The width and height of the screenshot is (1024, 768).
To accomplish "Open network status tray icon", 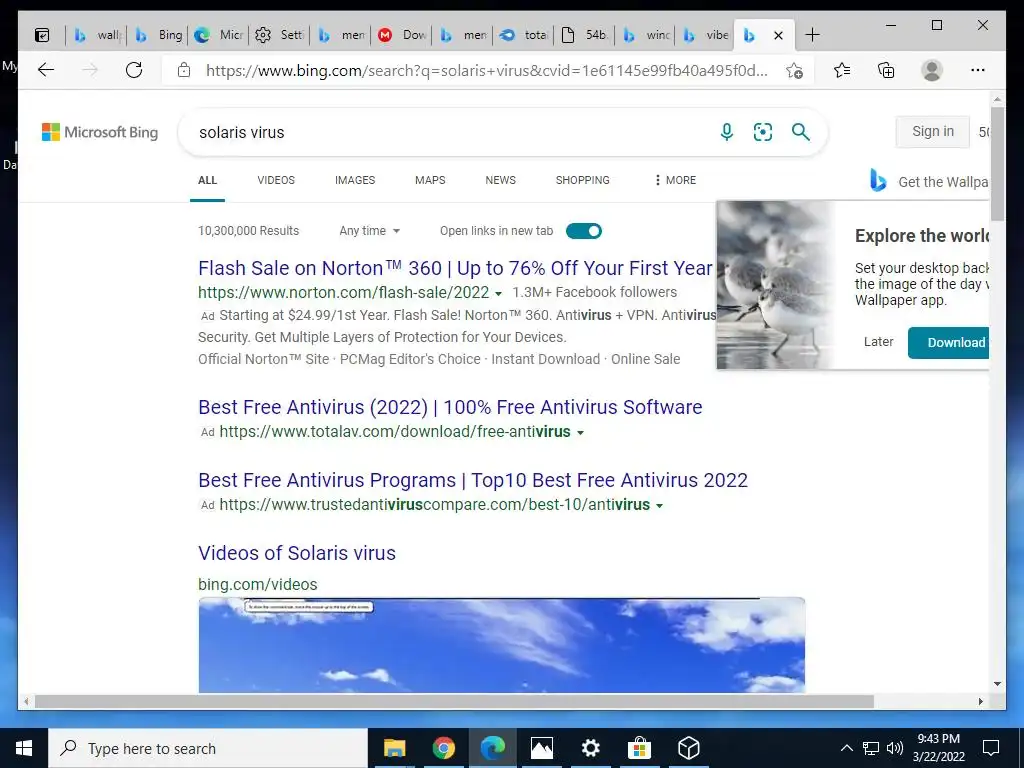I will (x=871, y=748).
